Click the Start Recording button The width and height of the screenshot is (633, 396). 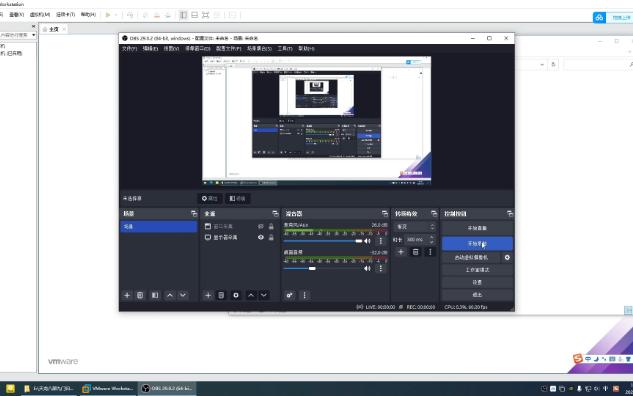(477, 244)
